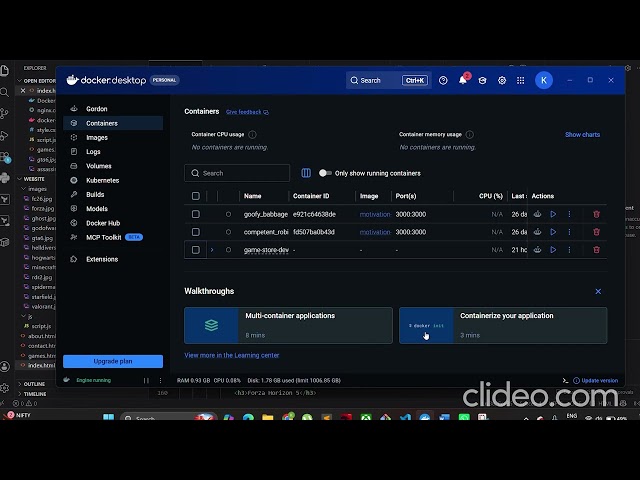Collapse OPEN EDITORS section in VS Code

36,80
